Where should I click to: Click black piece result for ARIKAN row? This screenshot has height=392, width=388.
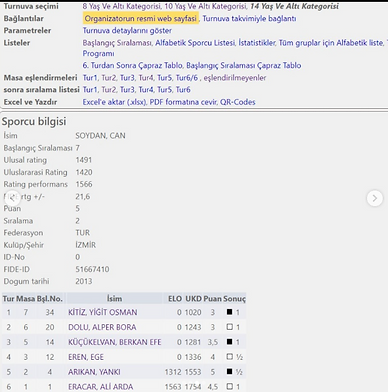point(229,372)
